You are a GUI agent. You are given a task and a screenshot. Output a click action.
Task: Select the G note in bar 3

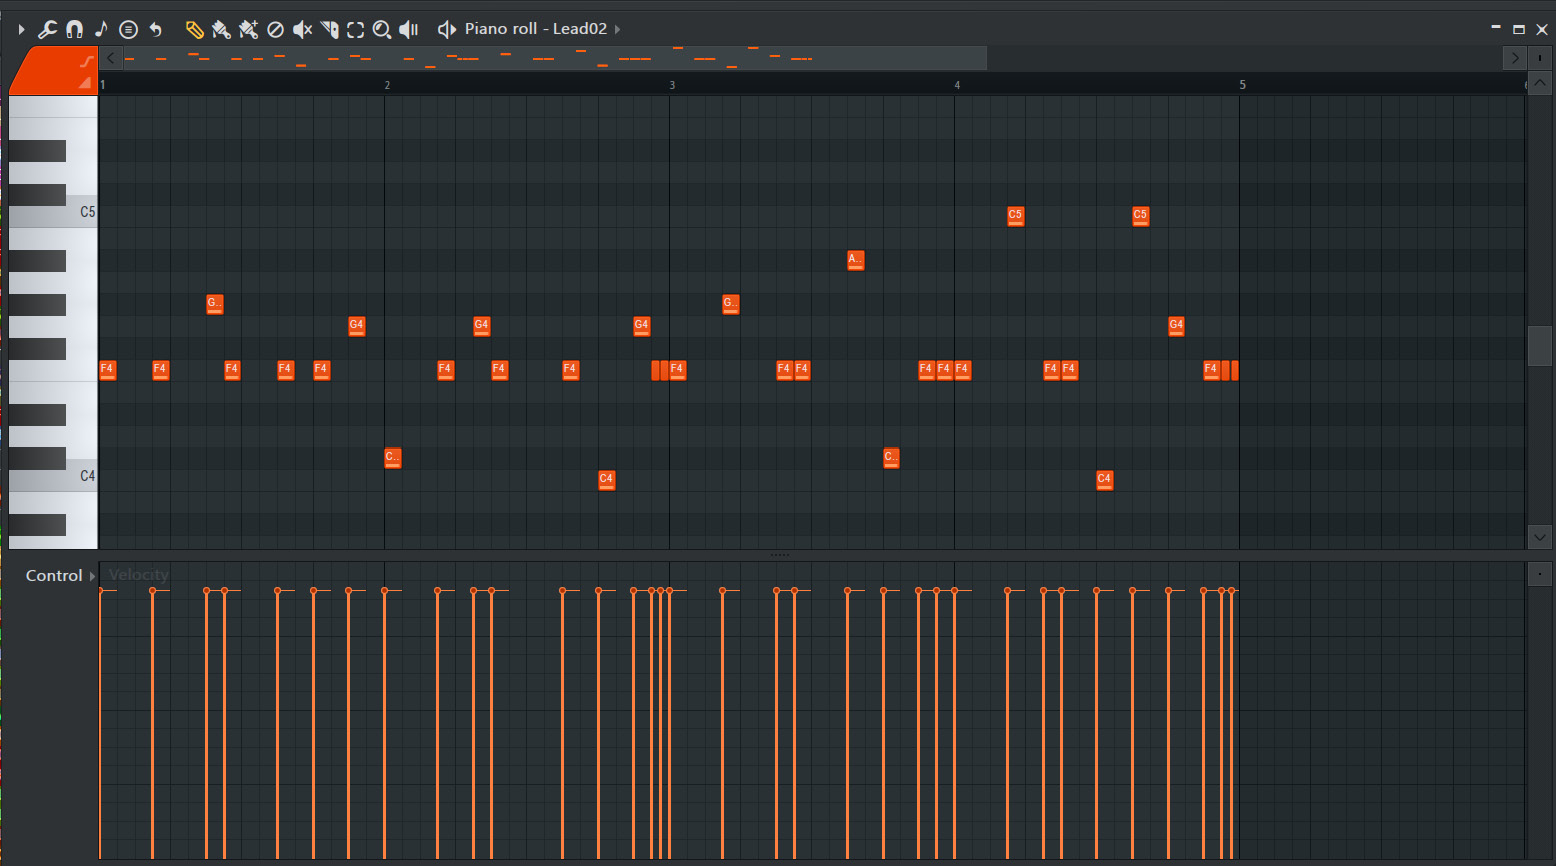730,304
